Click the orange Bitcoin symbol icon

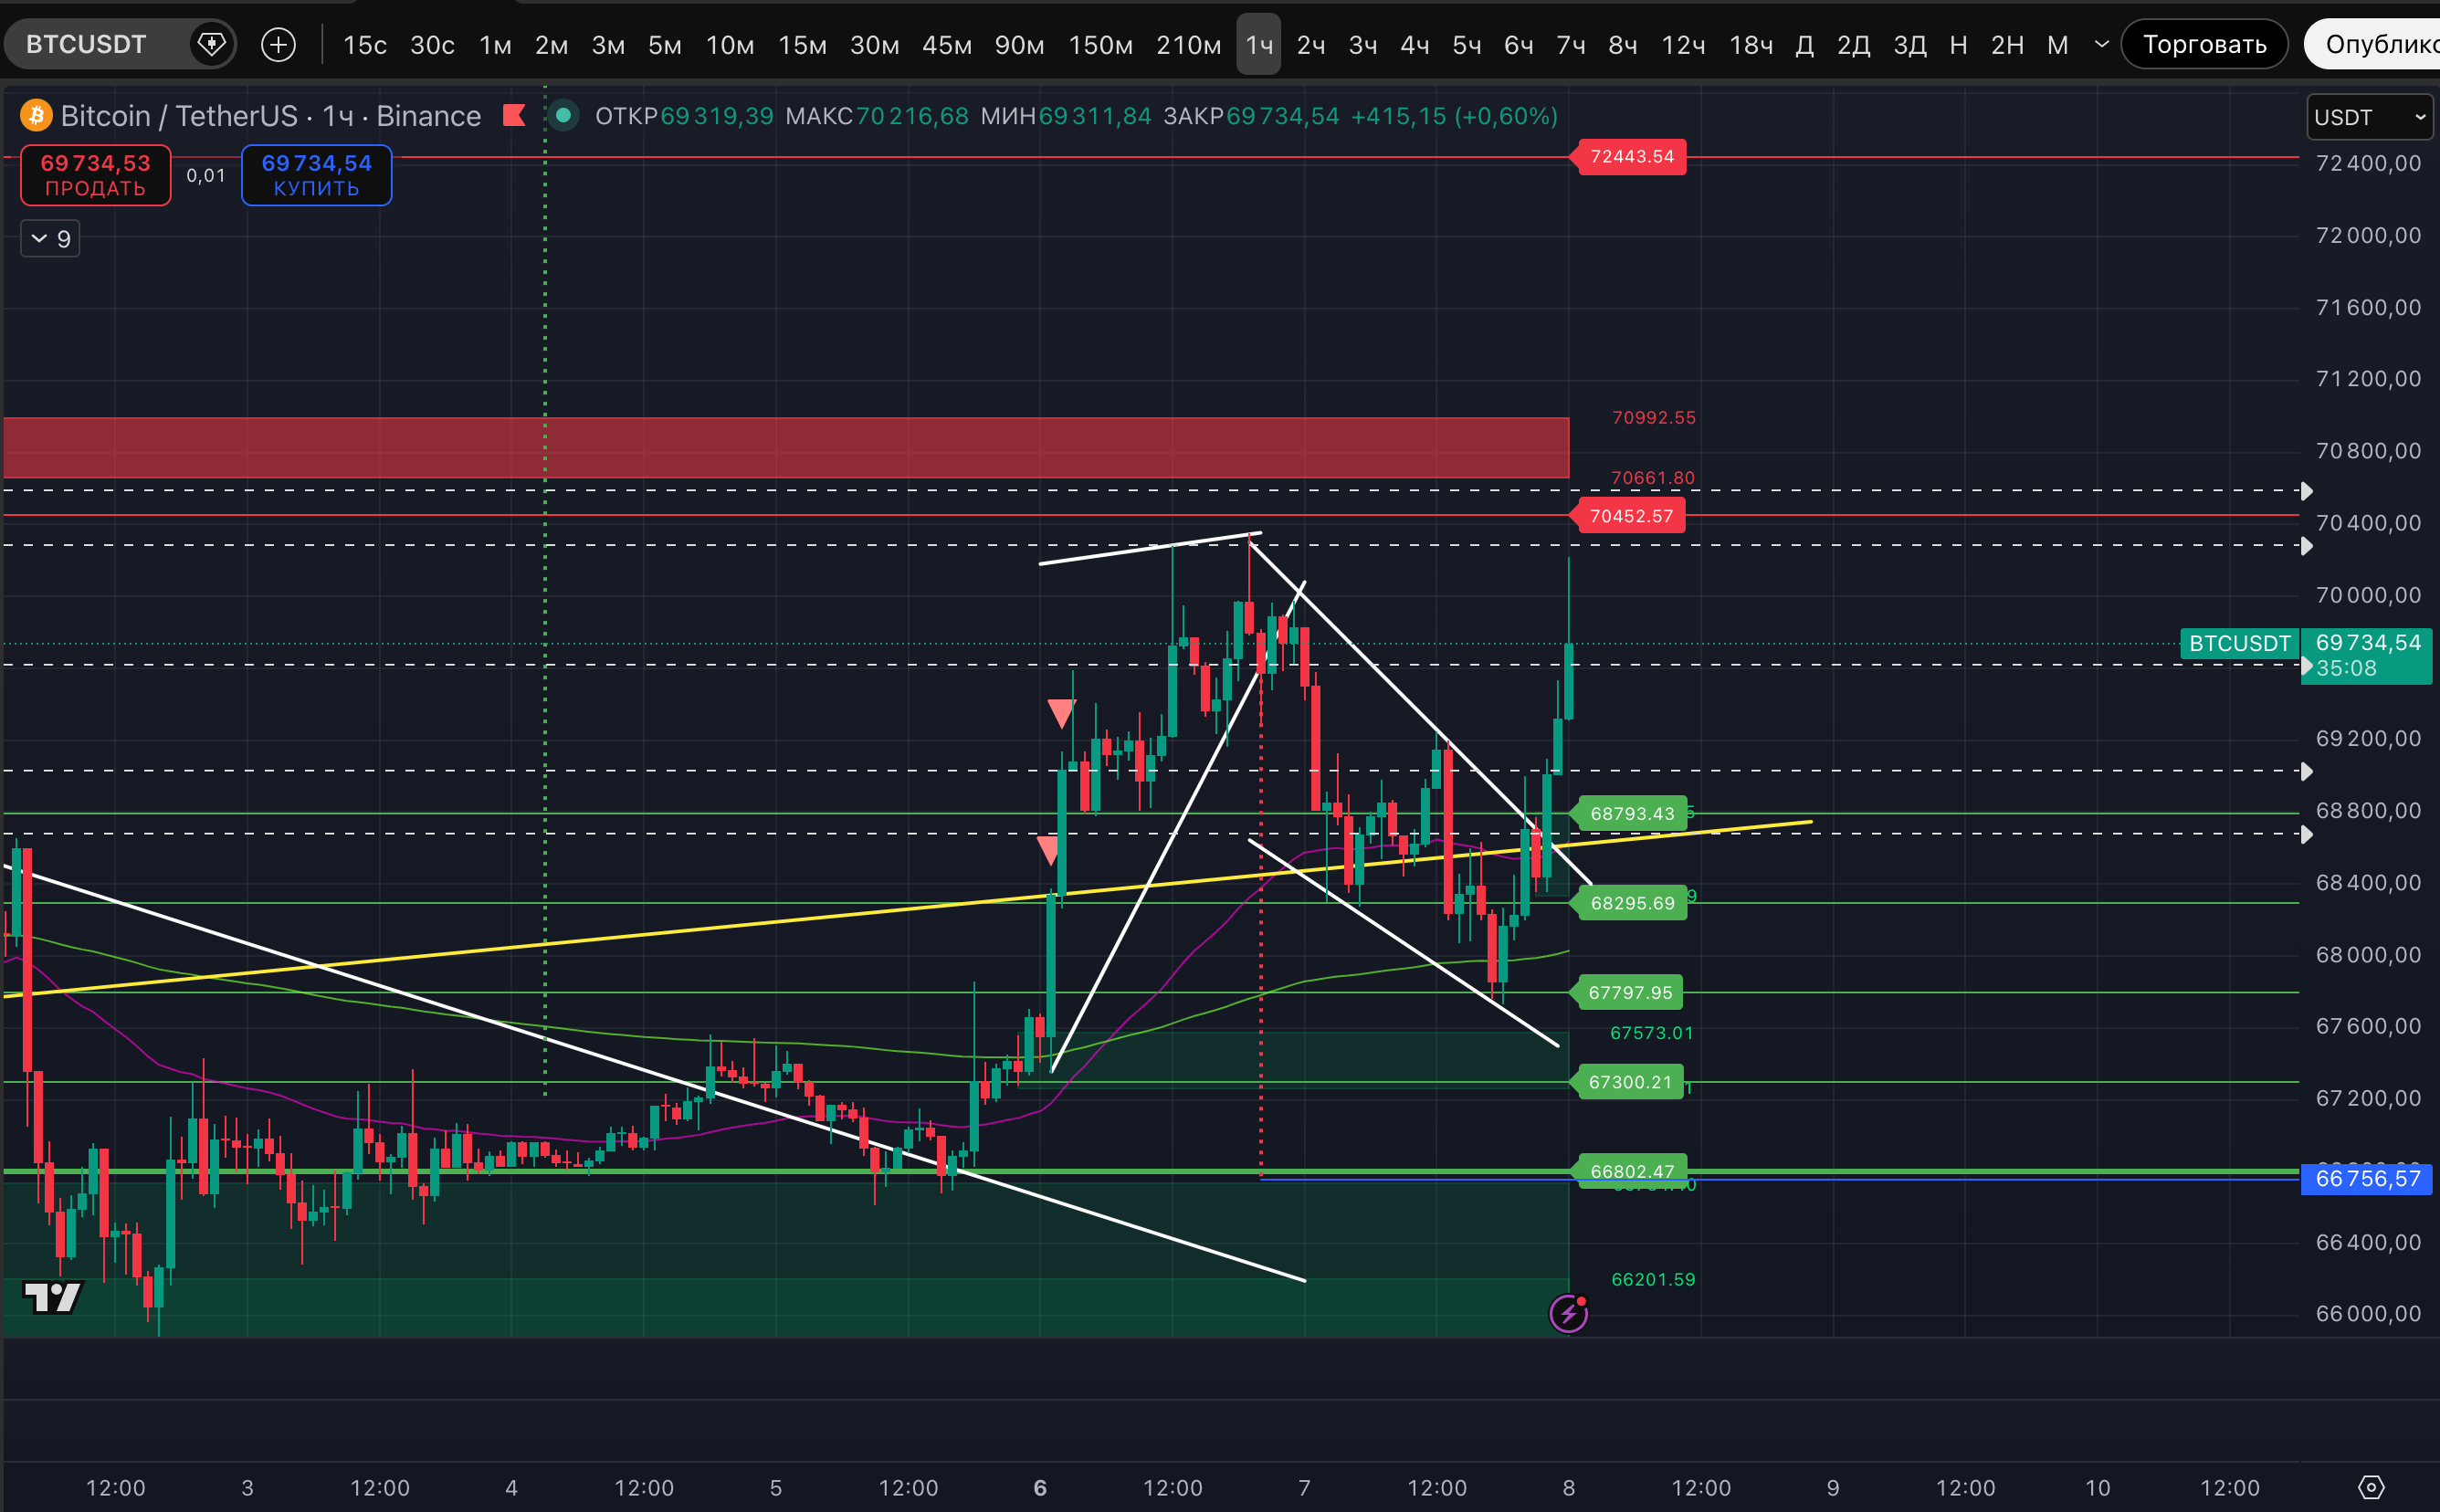[37, 116]
